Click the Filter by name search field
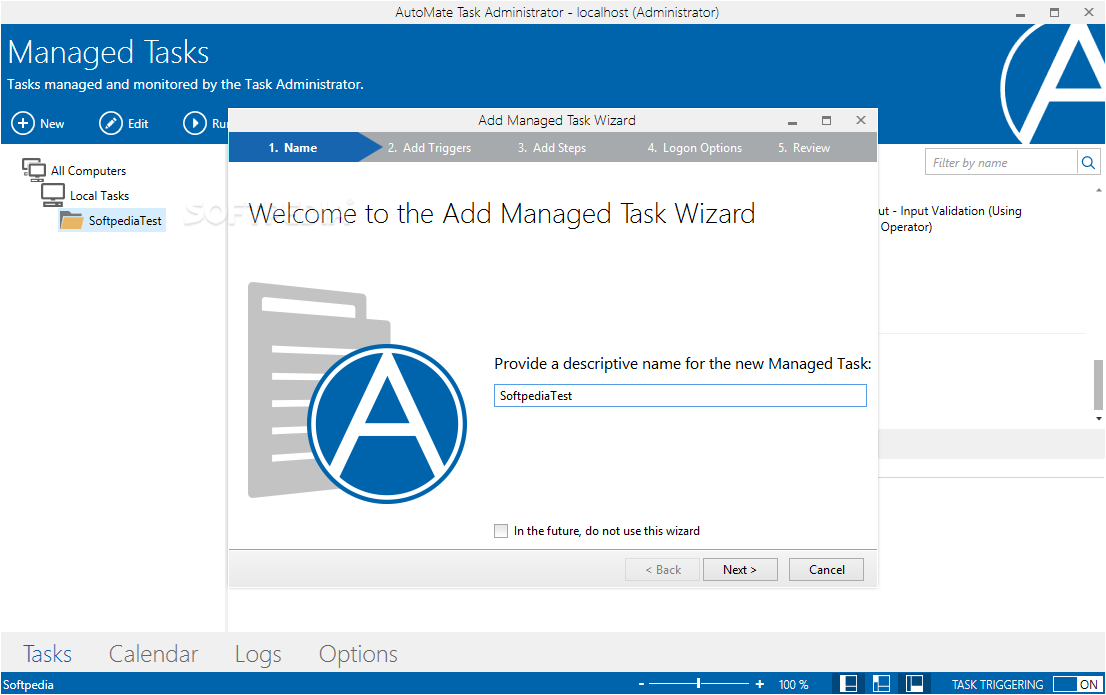Viewport: 1106px width, 695px height. click(1001, 163)
